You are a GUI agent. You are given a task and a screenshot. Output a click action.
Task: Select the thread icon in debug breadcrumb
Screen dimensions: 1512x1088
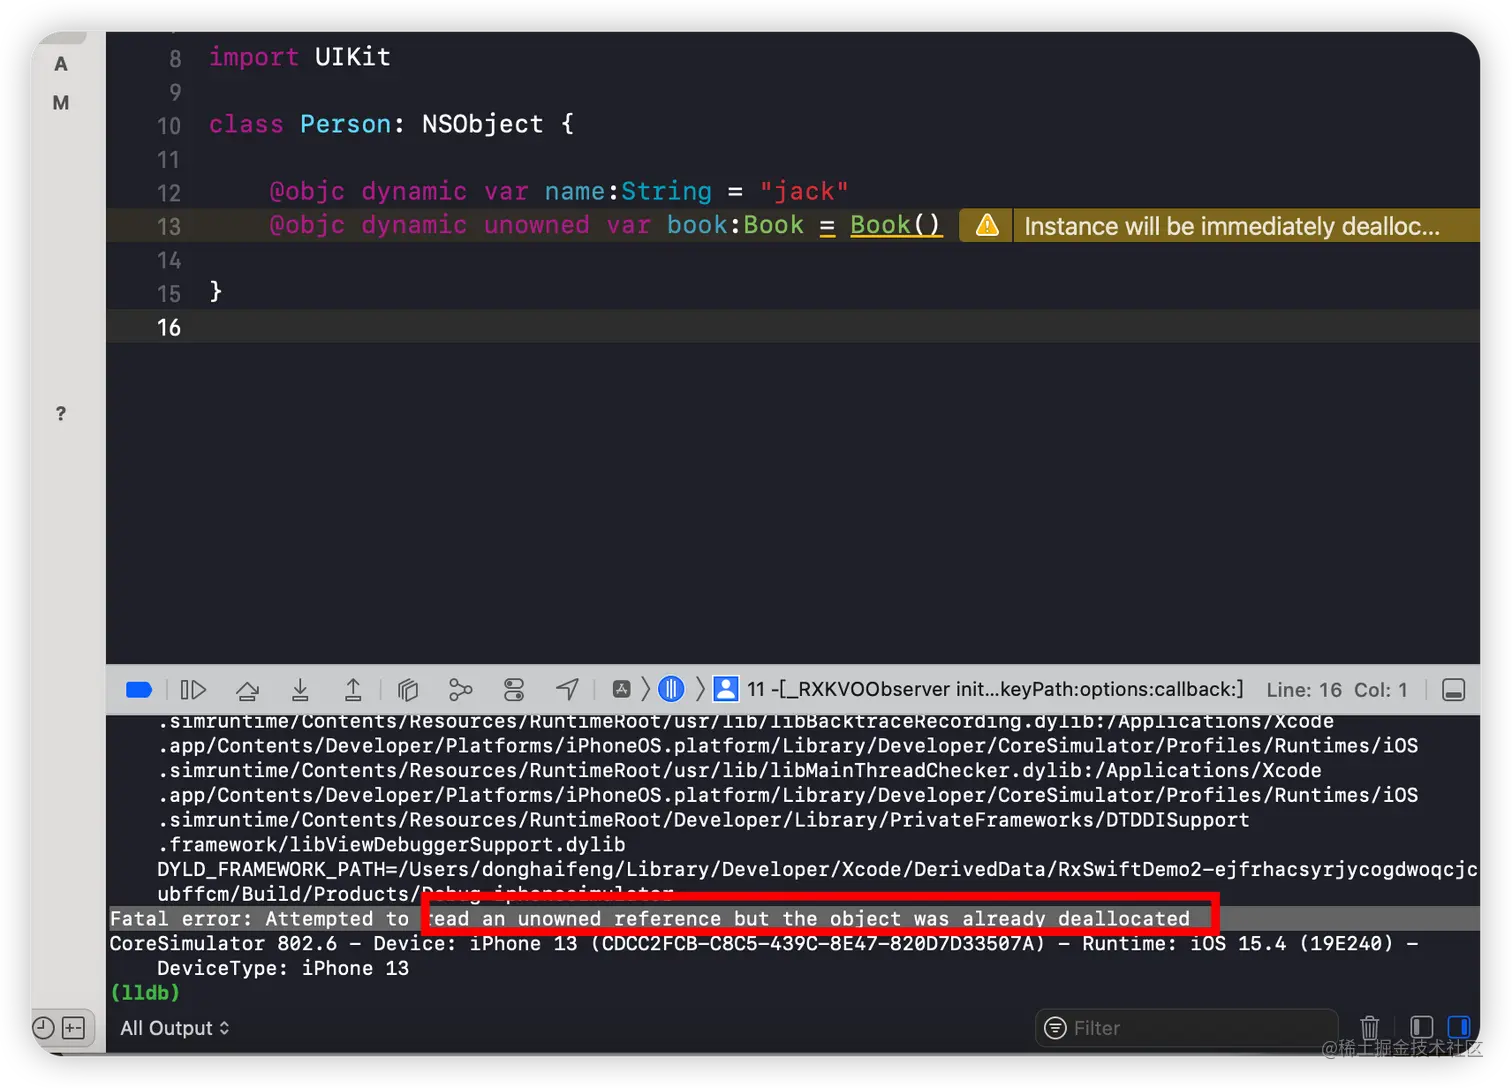pos(671,689)
